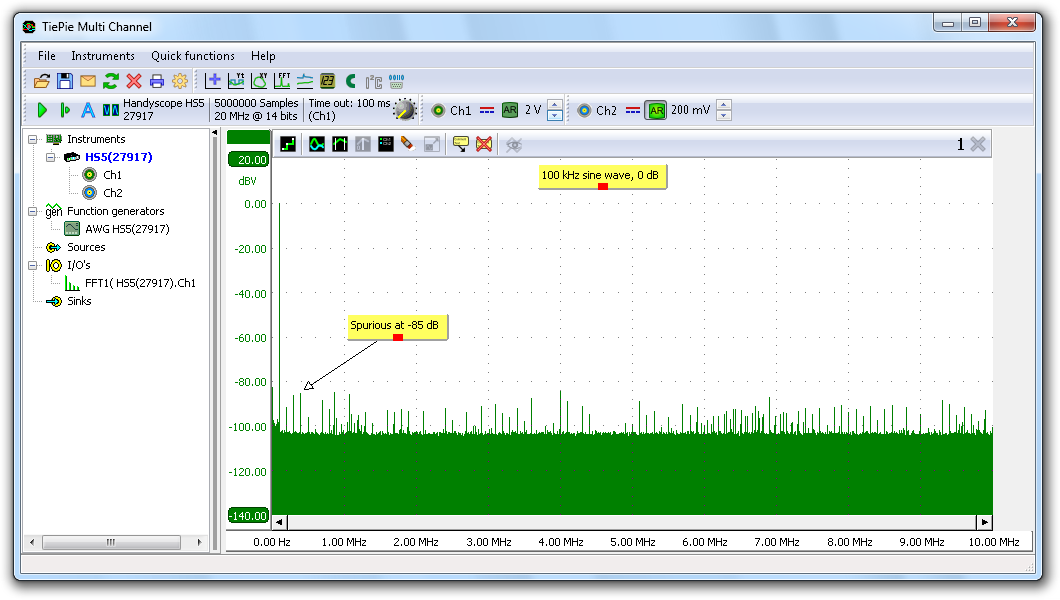This screenshot has width=1060, height=600.
Task: Click the time out adjustment knob
Action: click(404, 110)
